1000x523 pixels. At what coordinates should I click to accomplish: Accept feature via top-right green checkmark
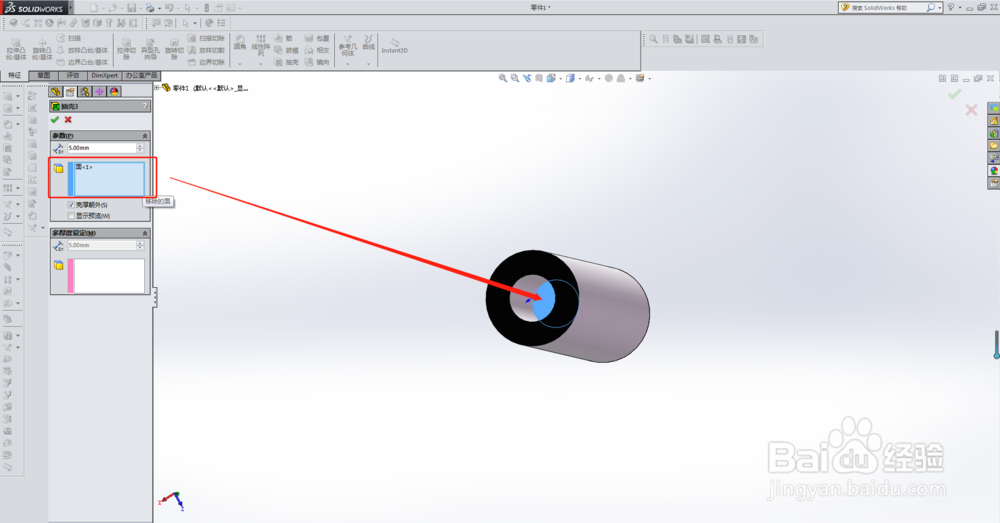point(954,94)
